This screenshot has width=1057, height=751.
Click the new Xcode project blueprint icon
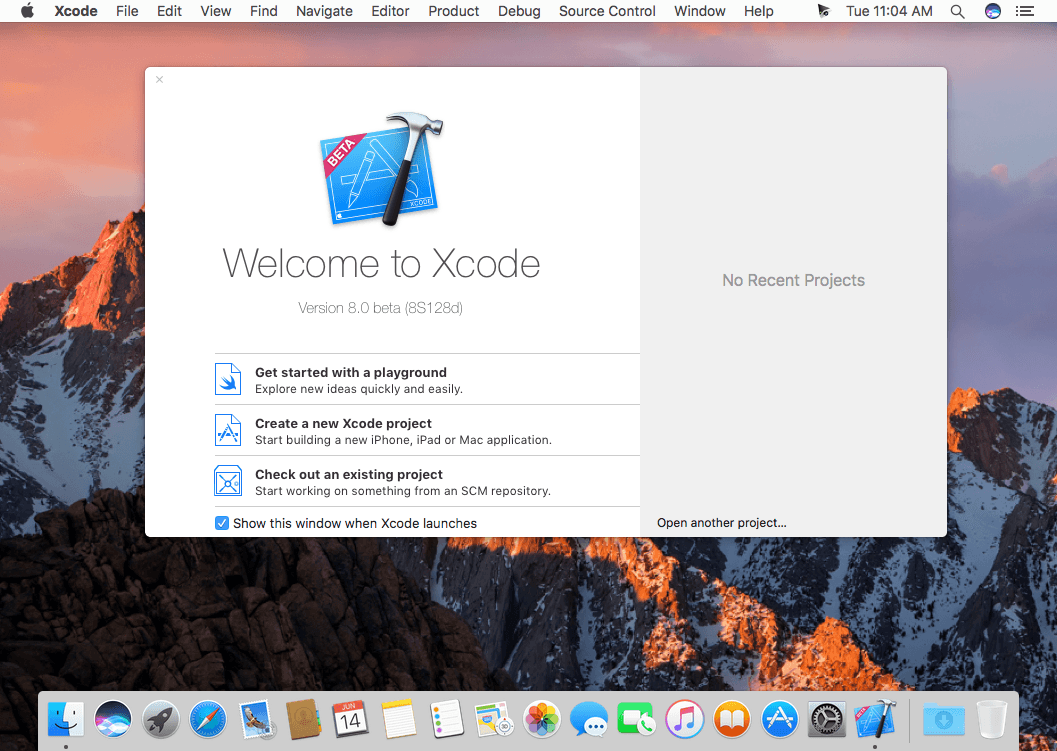[228, 430]
